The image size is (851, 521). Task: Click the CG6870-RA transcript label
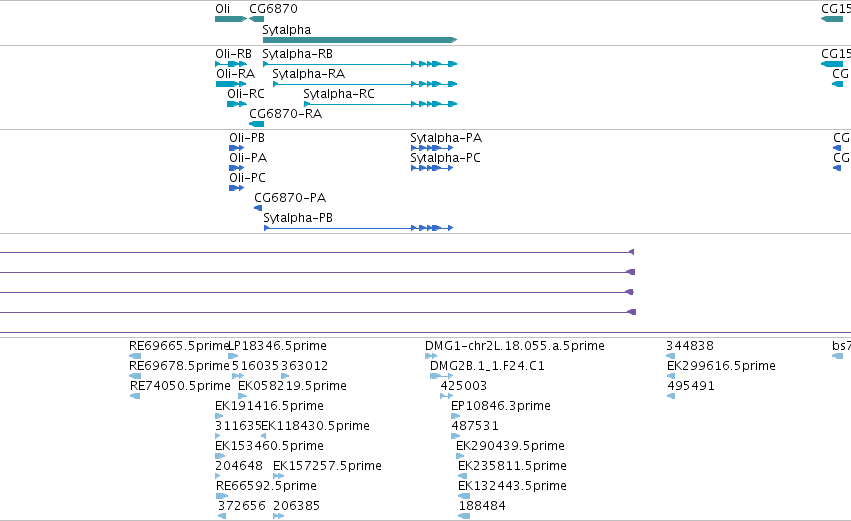point(285,114)
